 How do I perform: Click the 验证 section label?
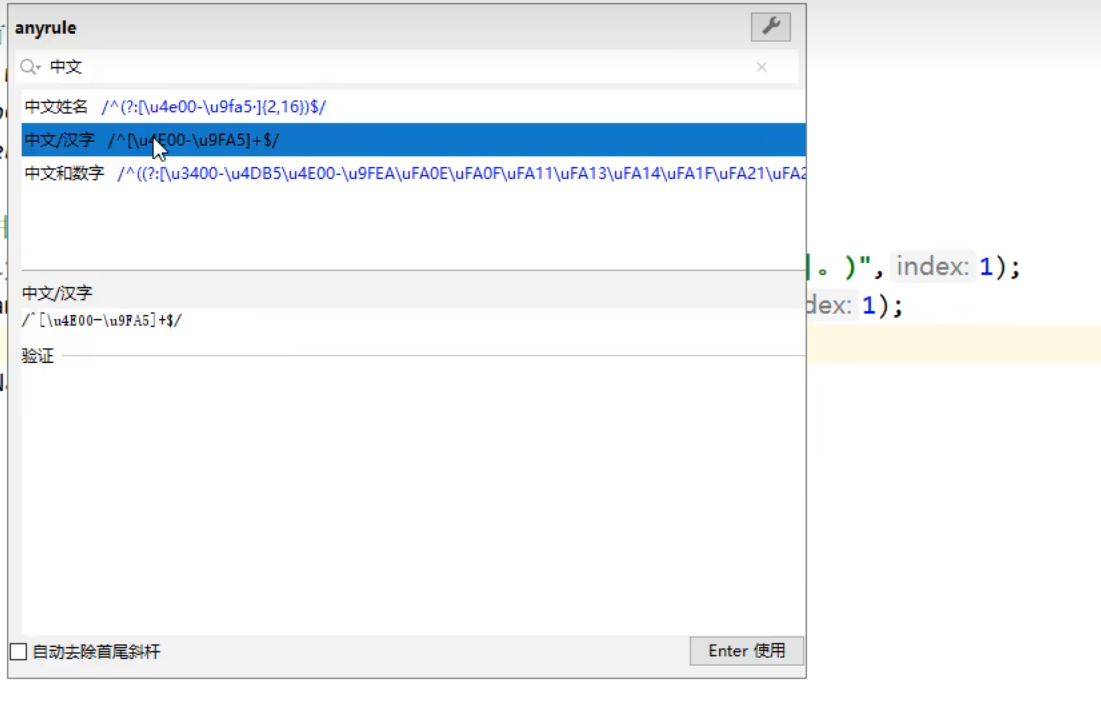[38, 356]
